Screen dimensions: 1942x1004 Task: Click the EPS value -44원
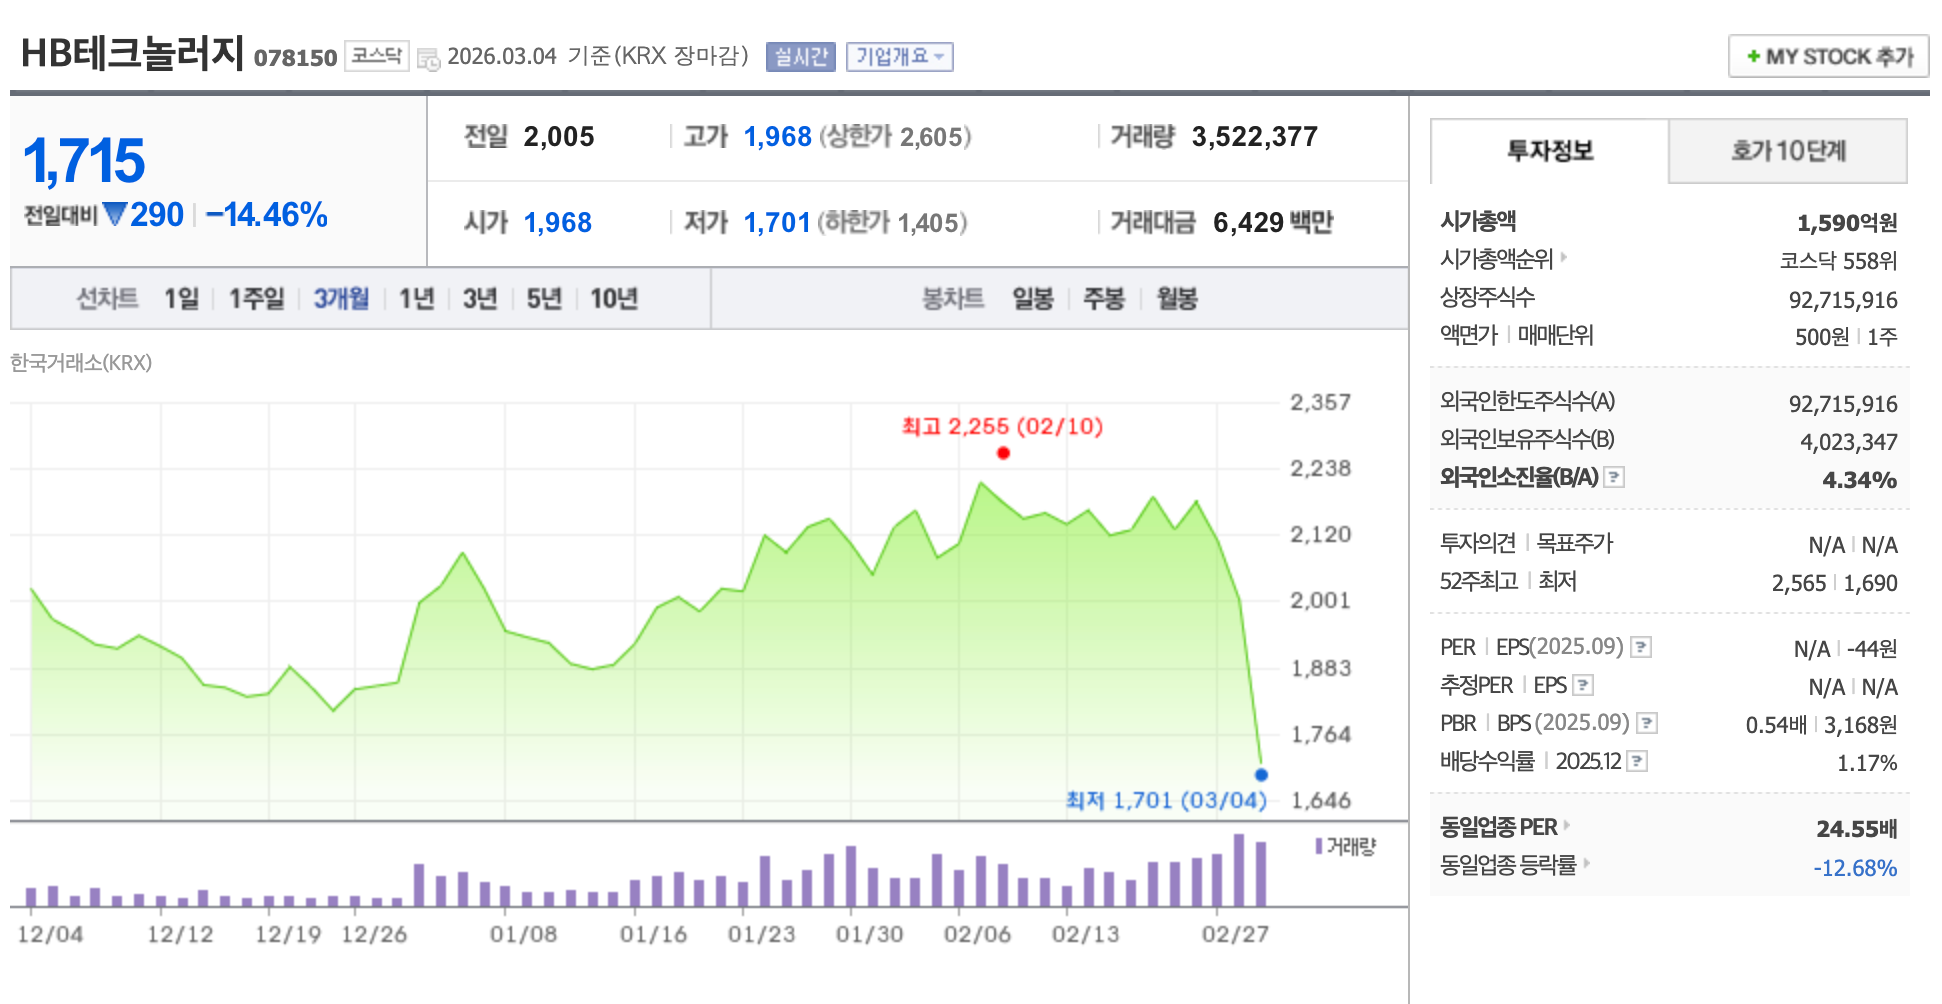coord(1872,649)
